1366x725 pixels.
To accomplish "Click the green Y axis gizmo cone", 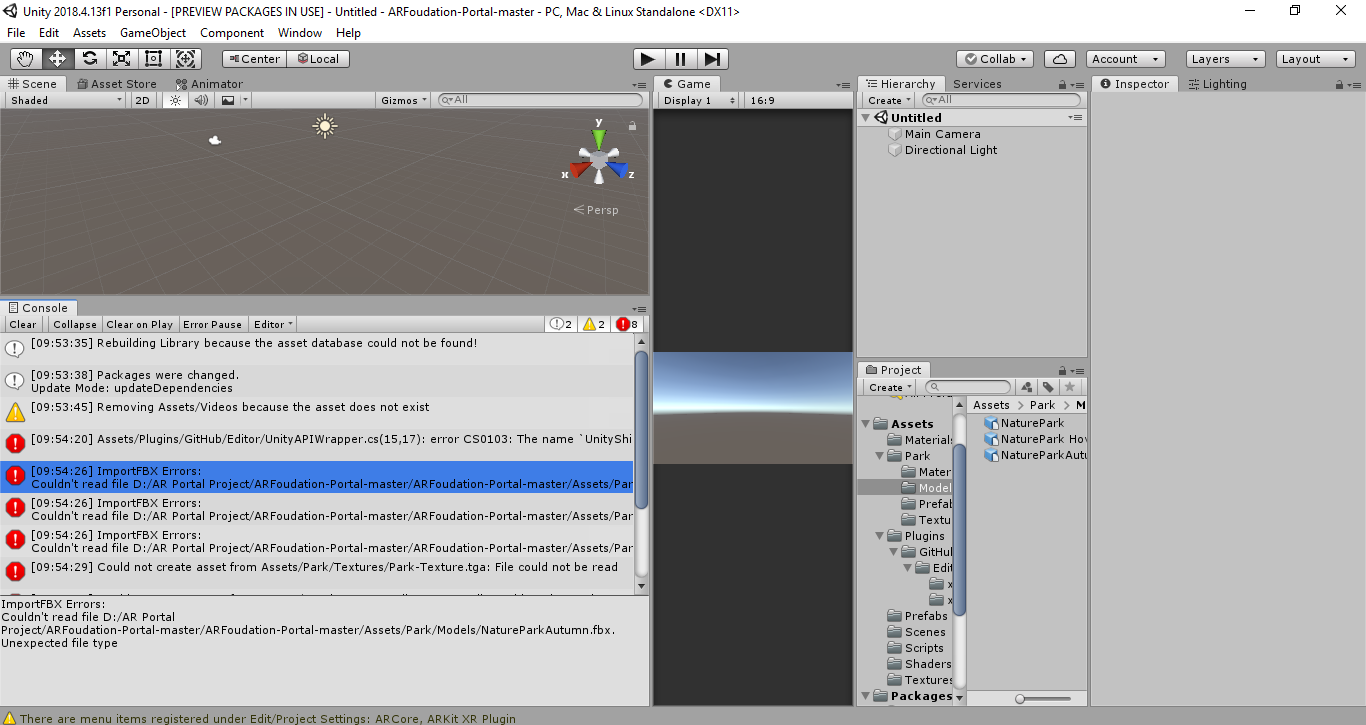I will [x=599, y=137].
